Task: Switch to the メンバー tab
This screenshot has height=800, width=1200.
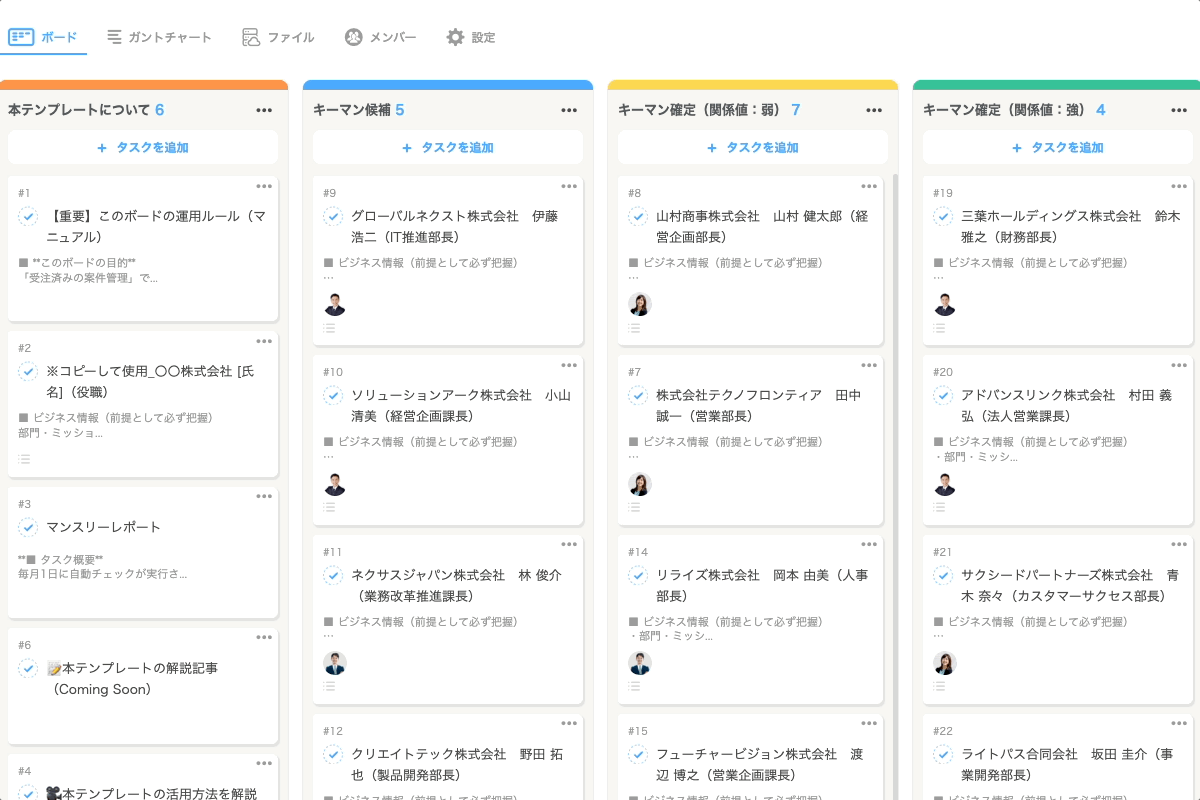Action: tap(380, 37)
